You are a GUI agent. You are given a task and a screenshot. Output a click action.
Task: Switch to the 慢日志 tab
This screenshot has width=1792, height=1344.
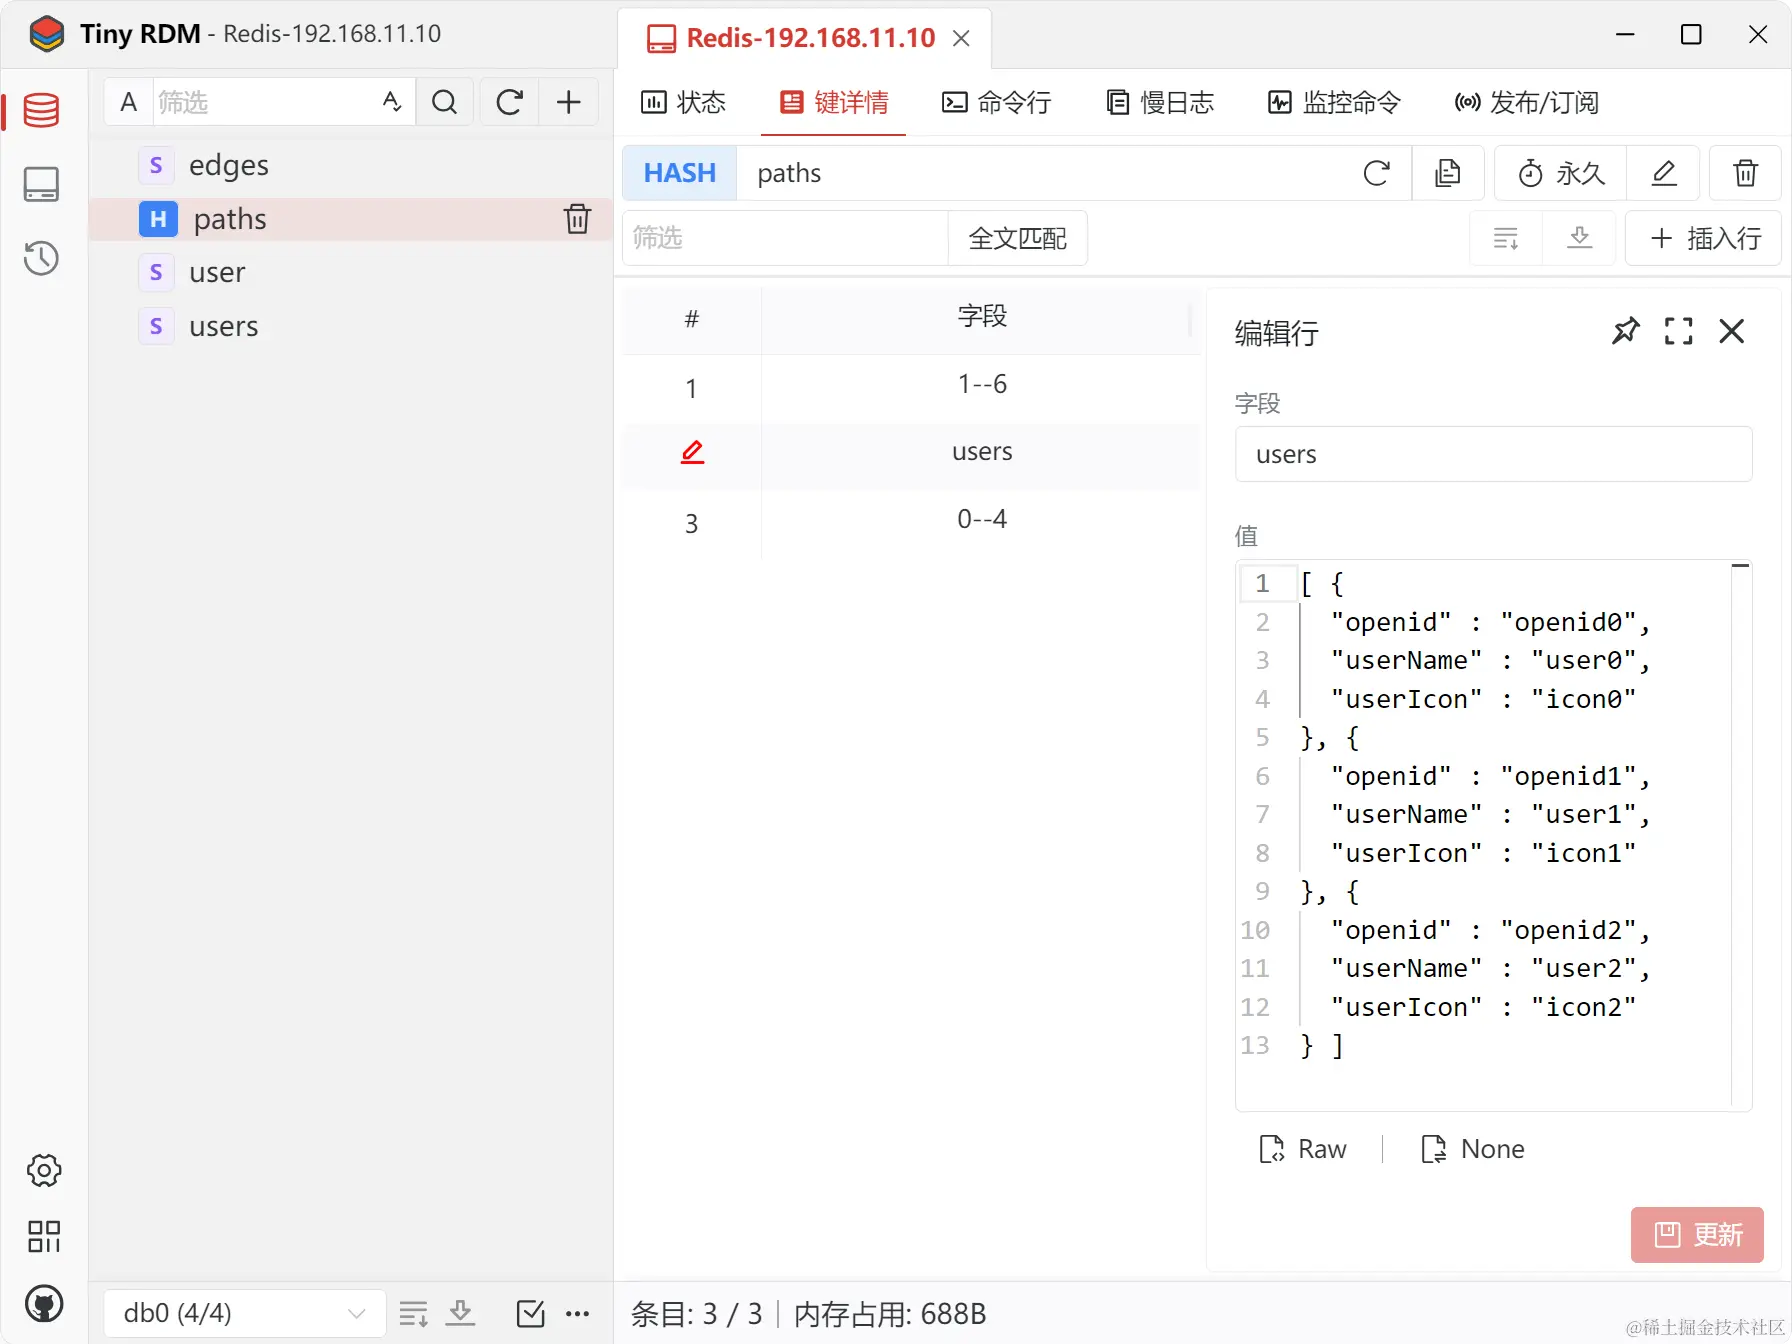(1160, 102)
